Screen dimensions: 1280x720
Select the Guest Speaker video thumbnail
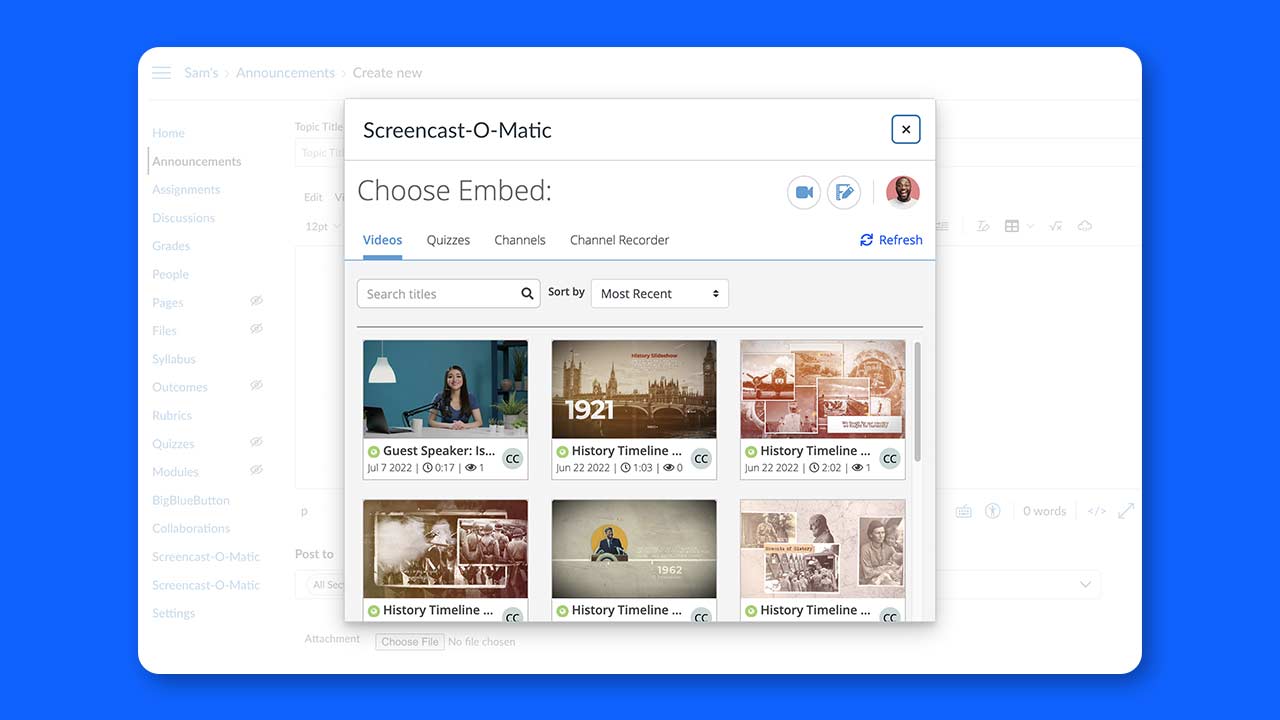[x=445, y=389]
